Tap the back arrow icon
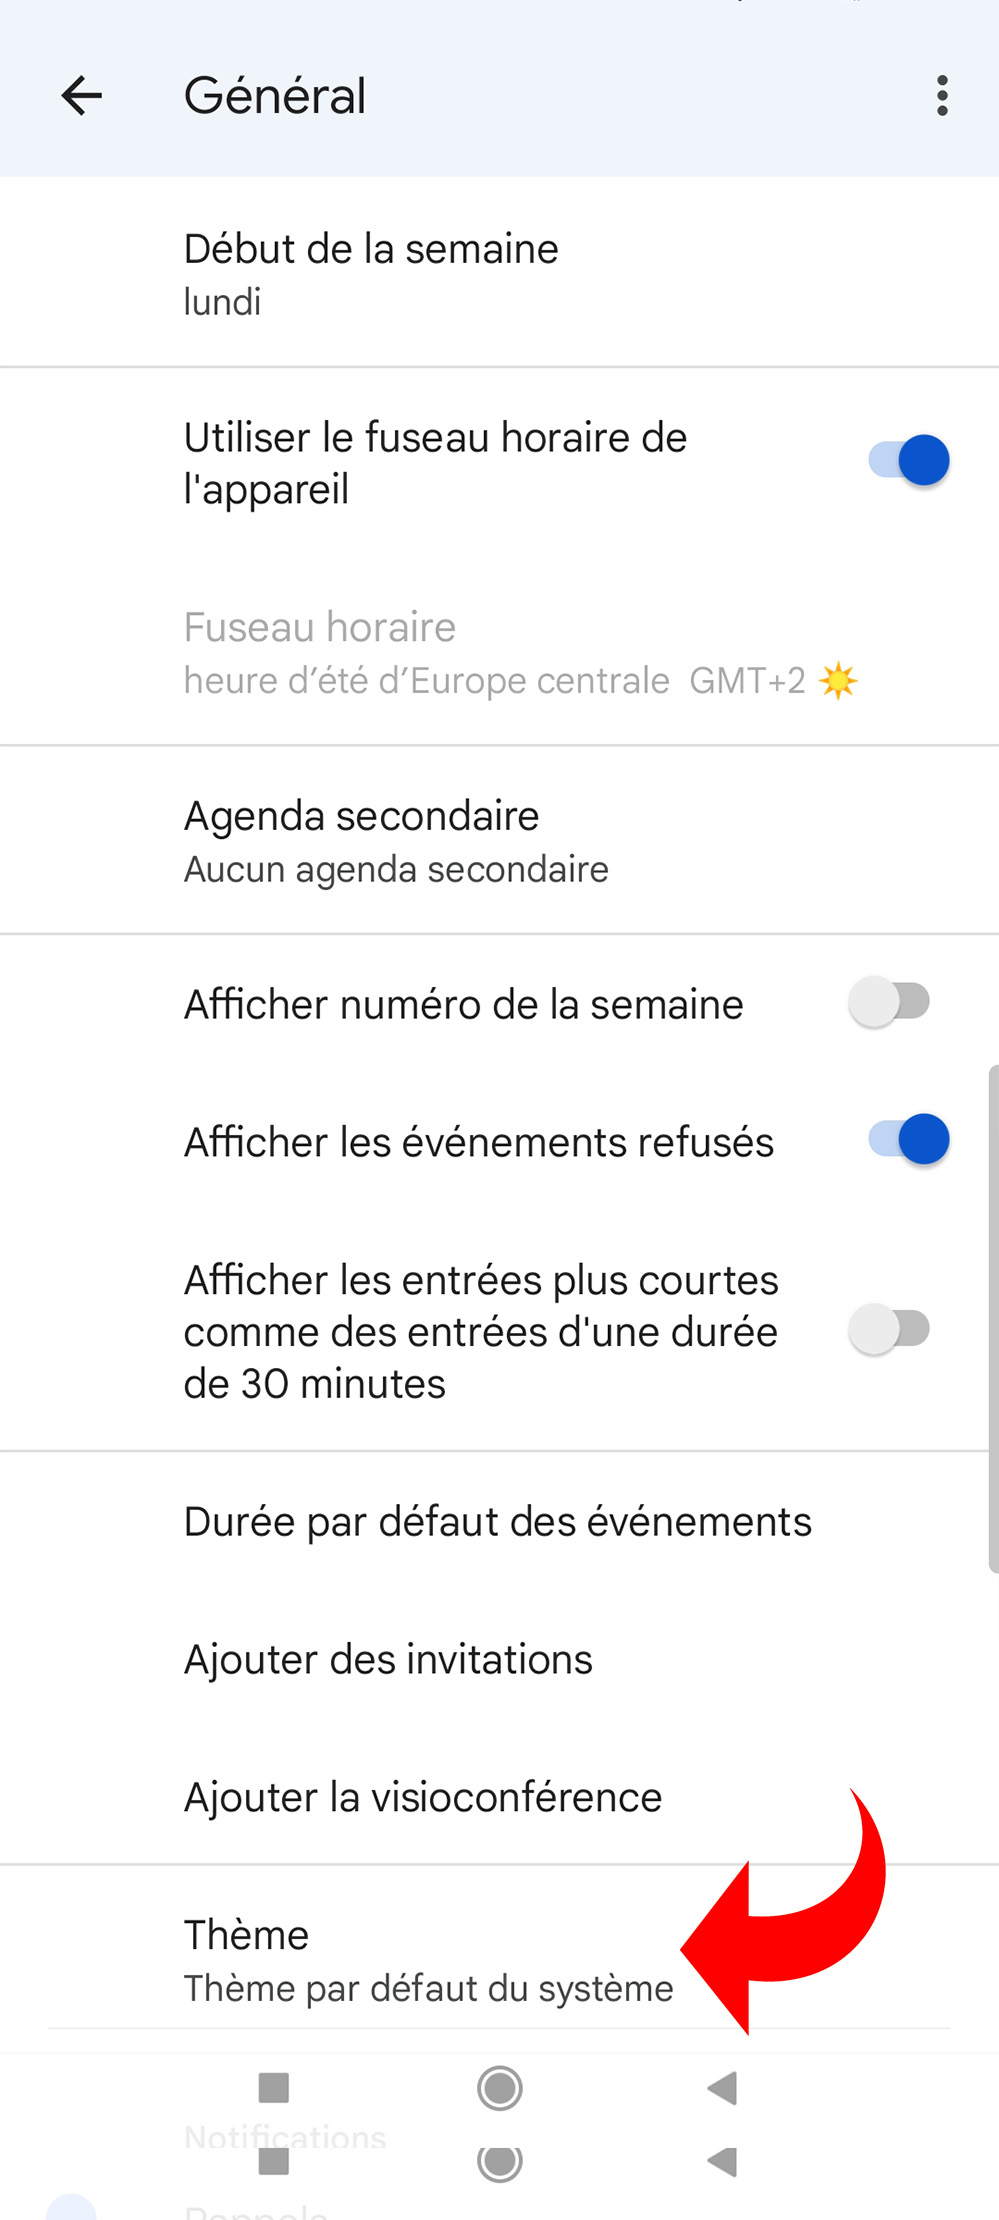The width and height of the screenshot is (999, 2220). click(81, 96)
